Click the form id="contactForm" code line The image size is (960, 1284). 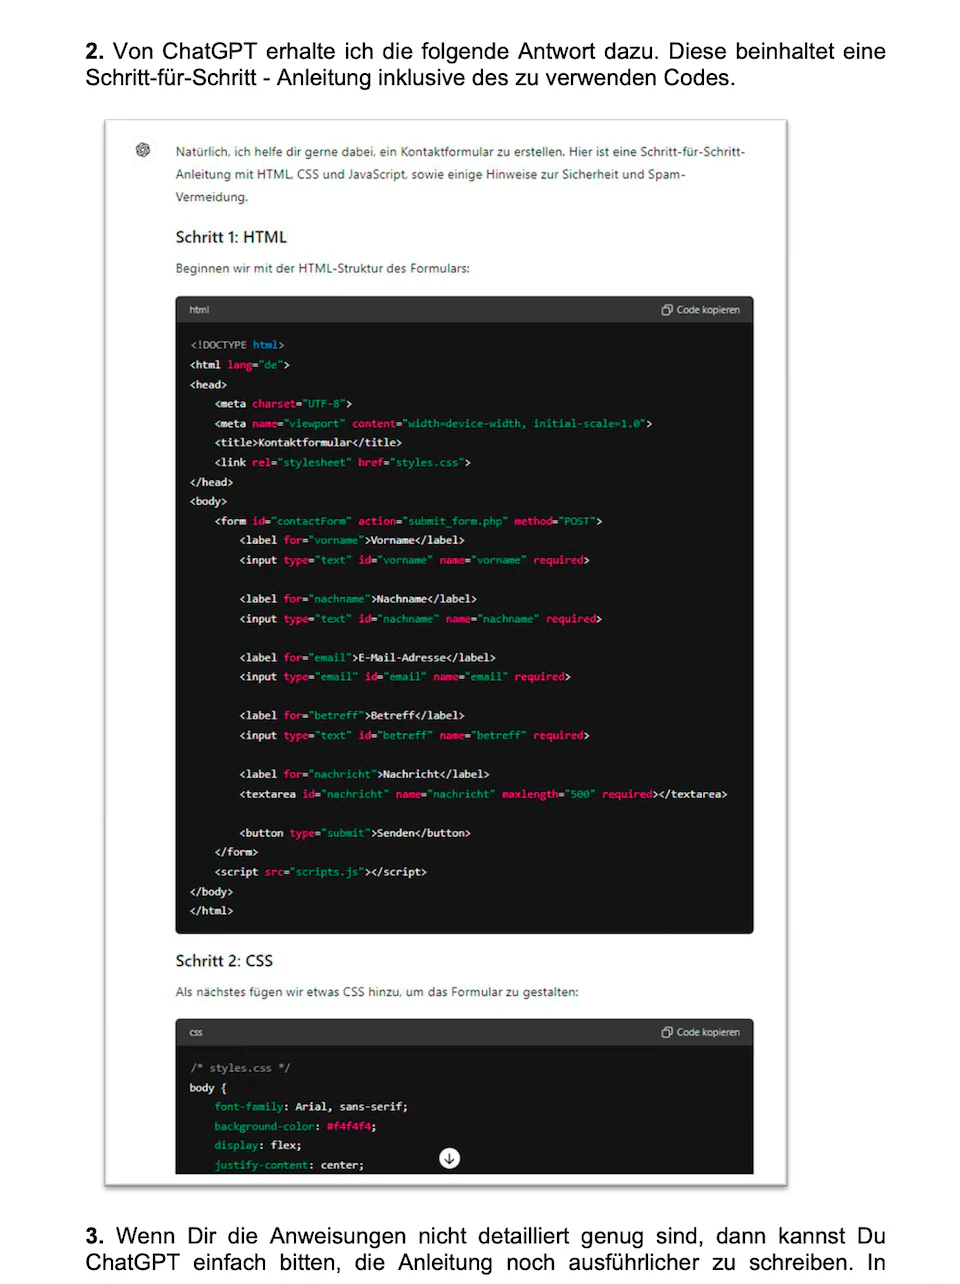408,521
